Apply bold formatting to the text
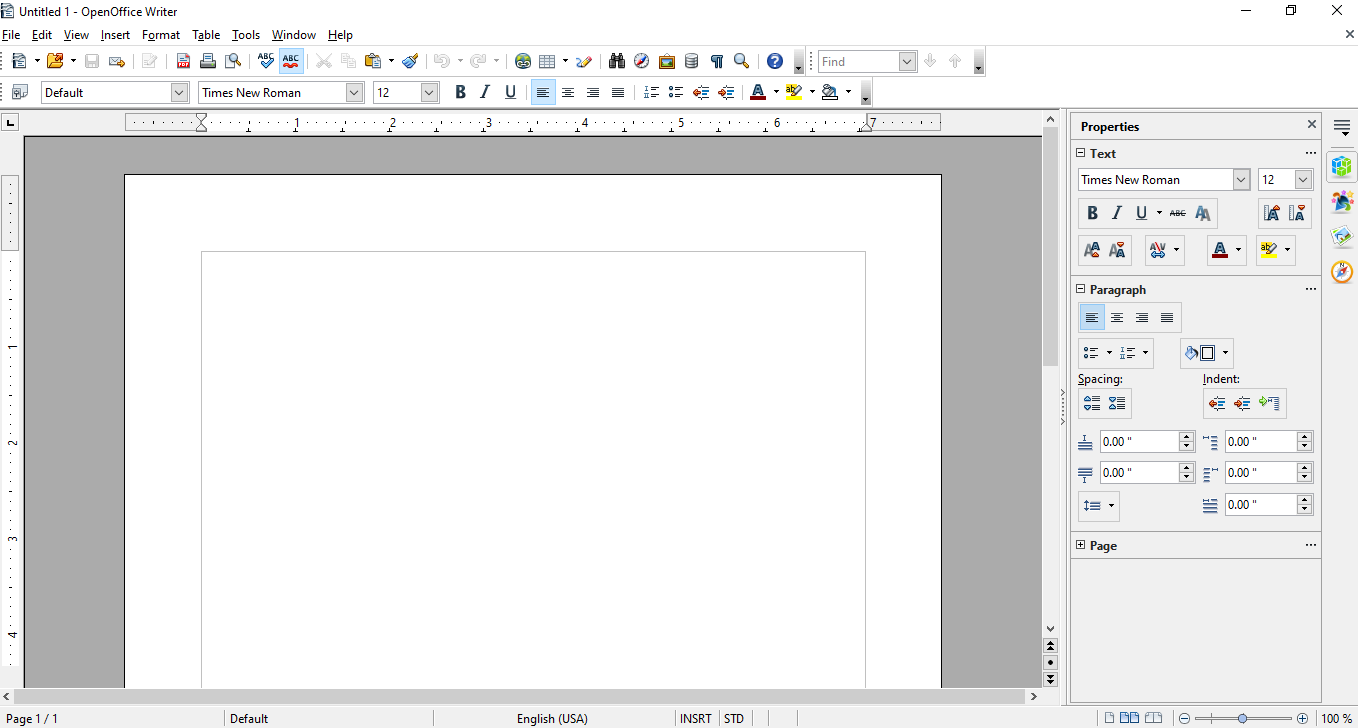Screen dimensions: 1358x728 [x=460, y=92]
